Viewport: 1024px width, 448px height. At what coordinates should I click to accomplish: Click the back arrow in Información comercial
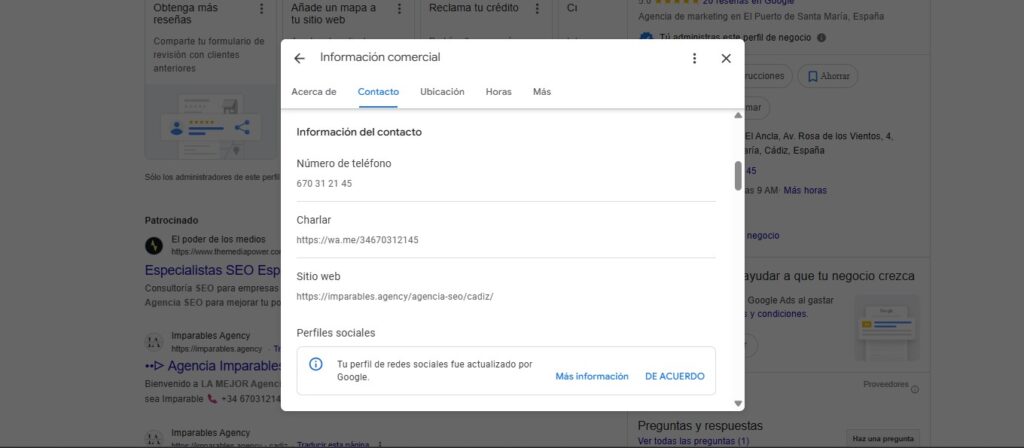(299, 58)
